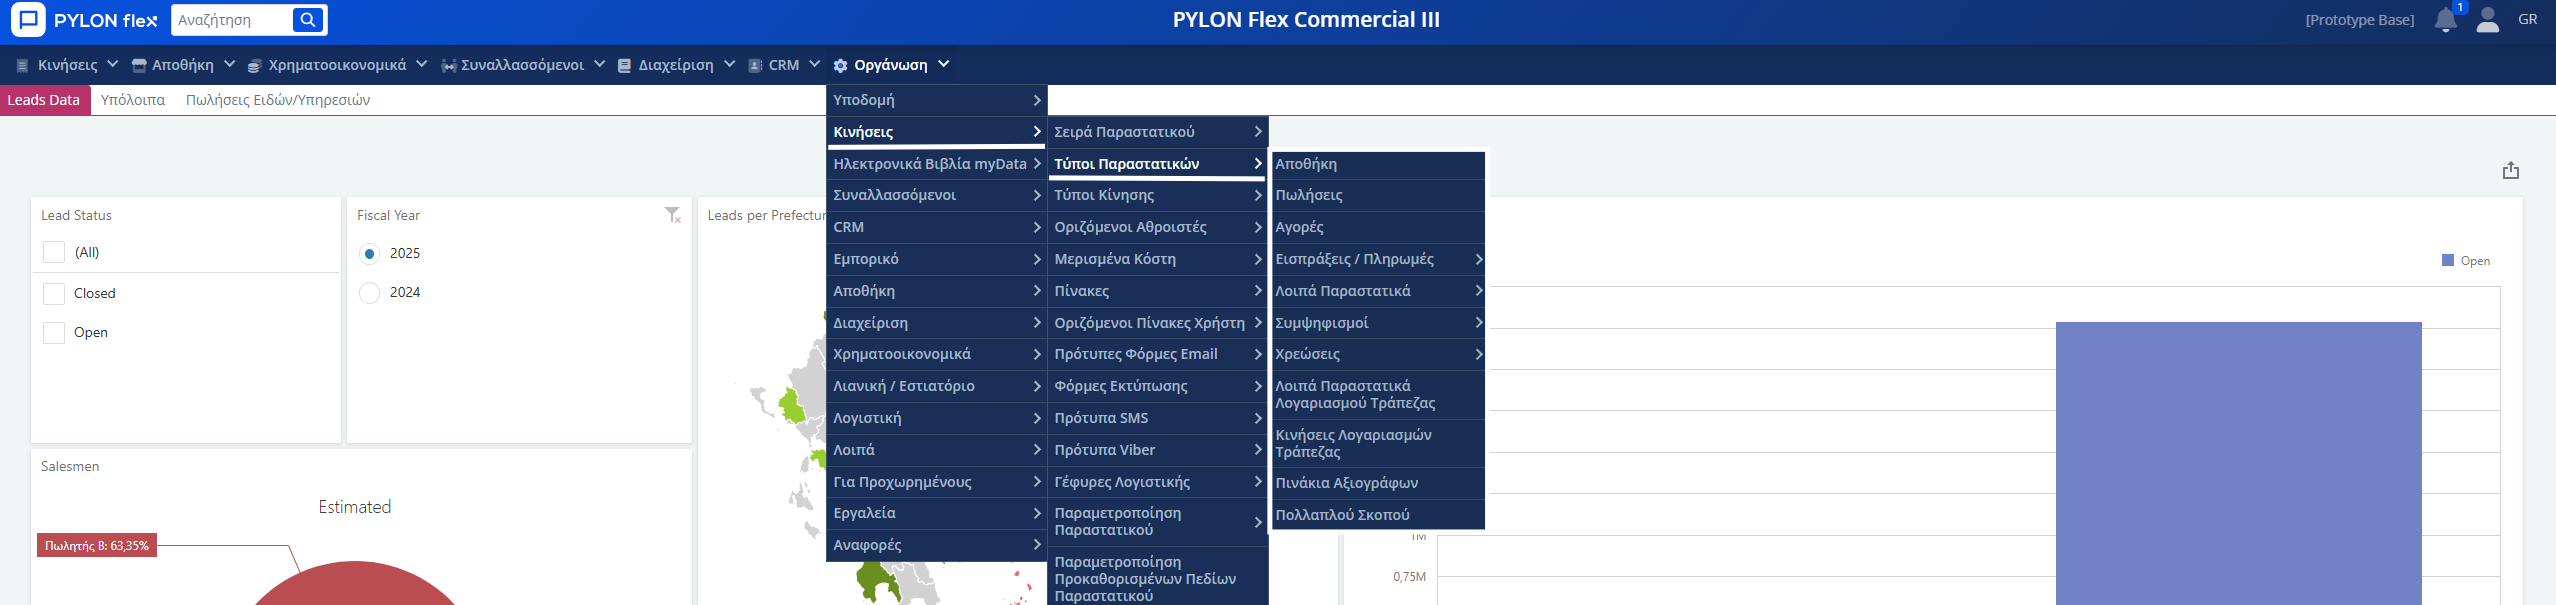This screenshot has width=2556, height=605.
Task: Expand the Κινήσεις top menu chevron
Action: 112,64
